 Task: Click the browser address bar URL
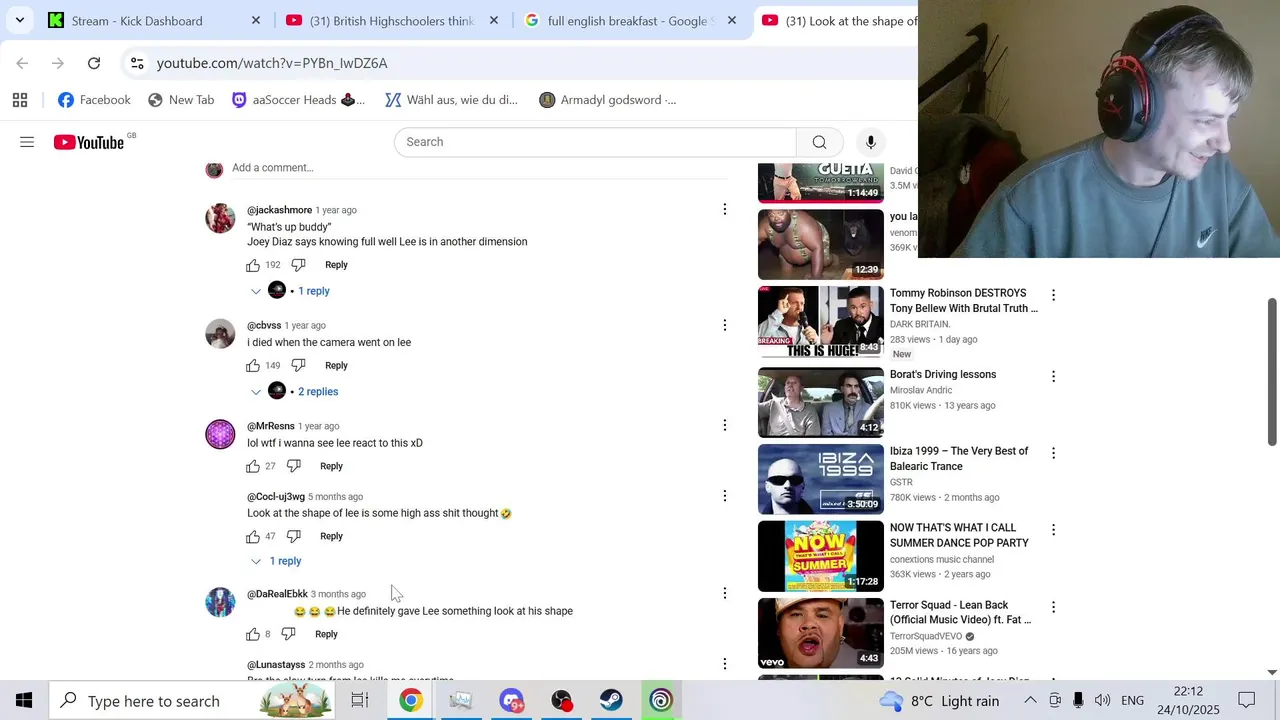(272, 63)
